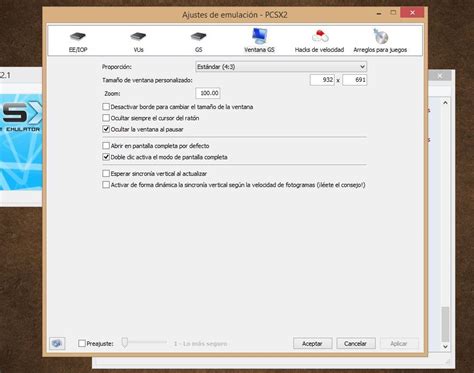Click the small icon button at the bottom-left of the dialog
This screenshot has height=373, width=474.
57,343
